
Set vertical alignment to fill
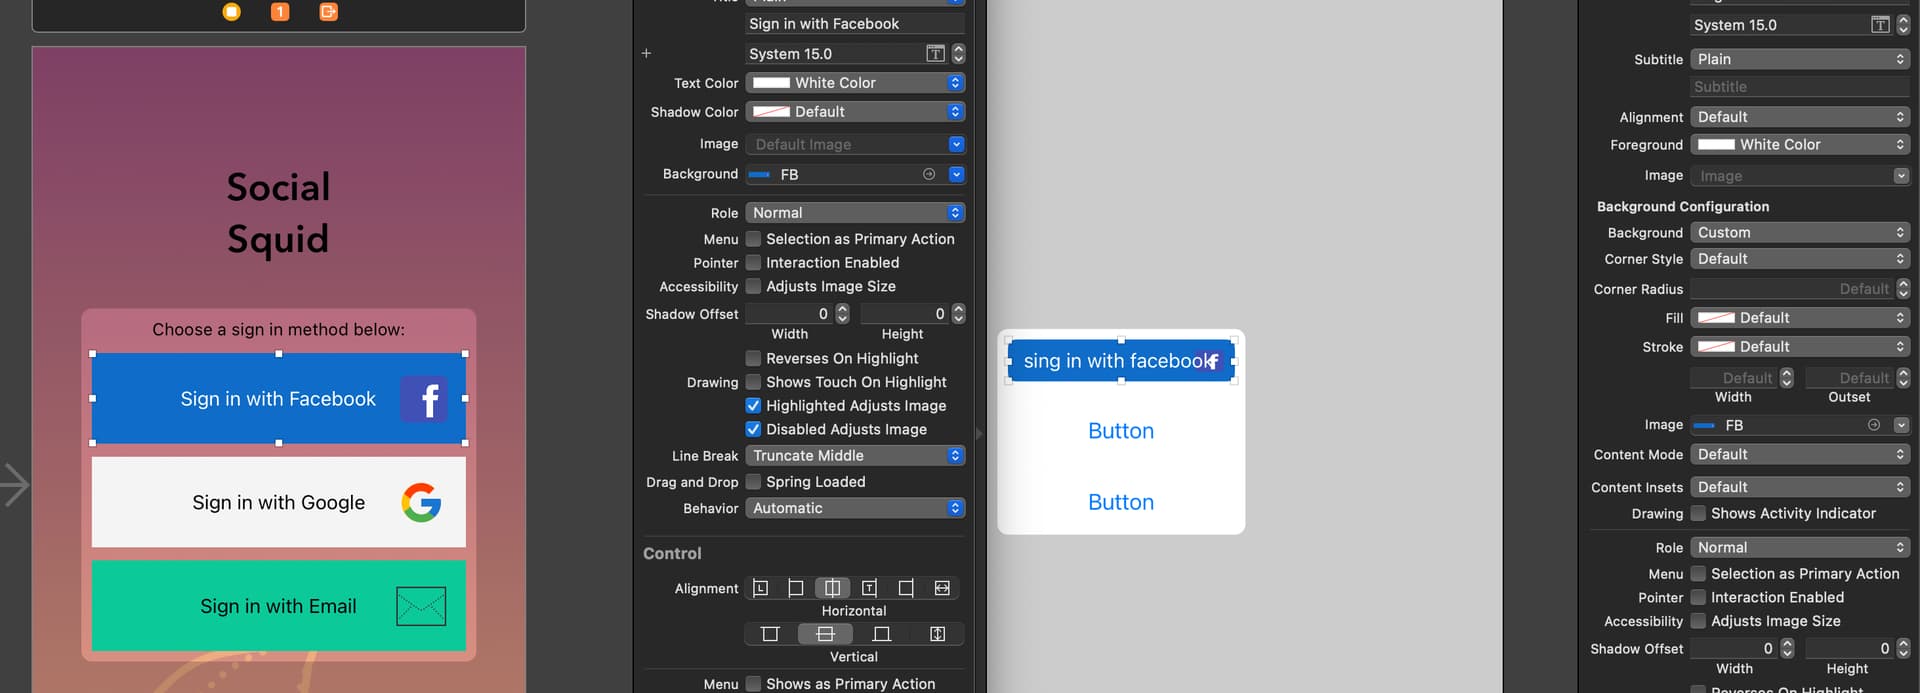coord(937,634)
